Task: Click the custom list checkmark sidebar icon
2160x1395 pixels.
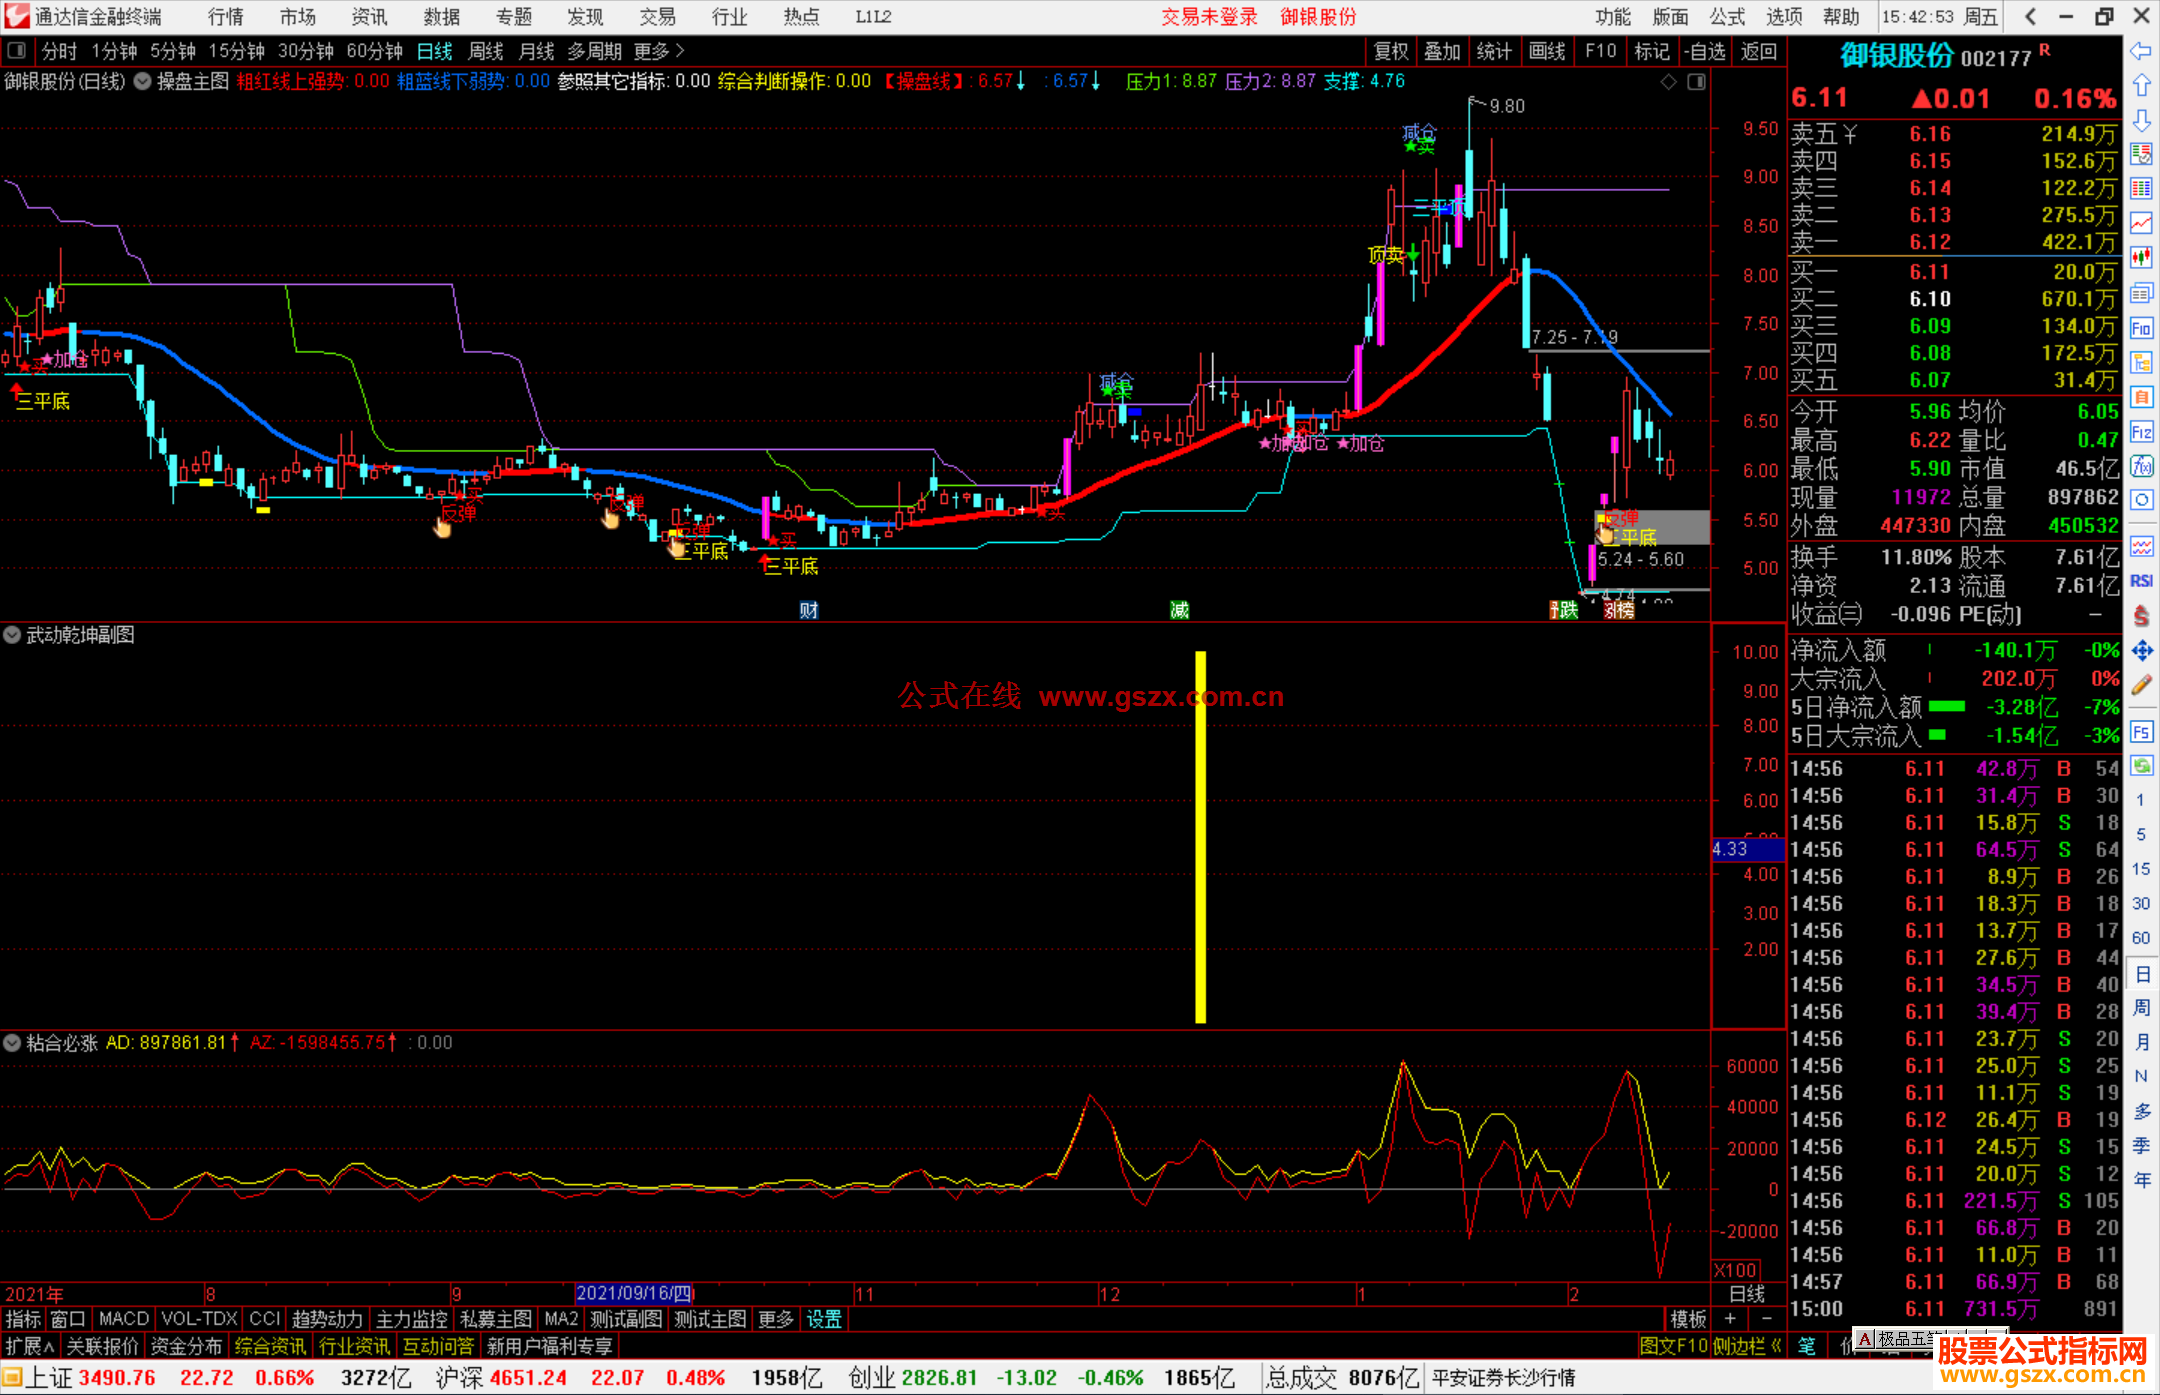Action: tap(2141, 154)
